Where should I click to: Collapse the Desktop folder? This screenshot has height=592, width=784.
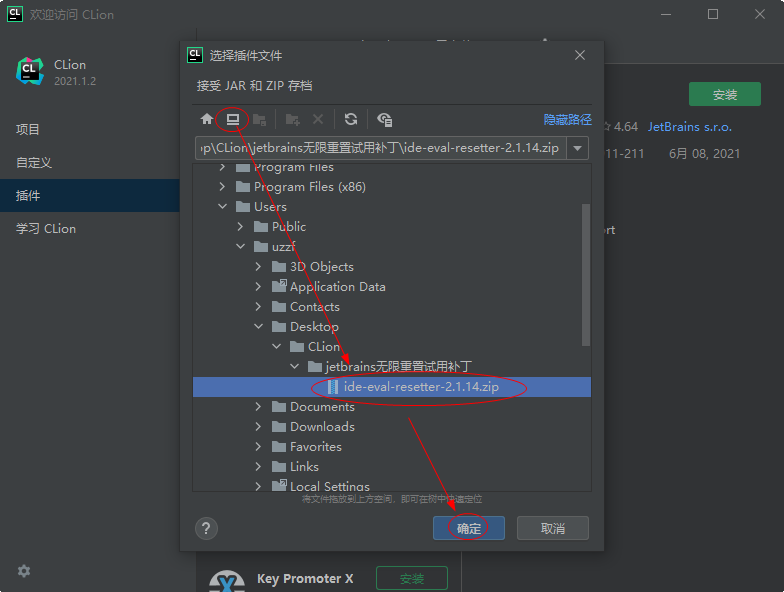coord(259,327)
